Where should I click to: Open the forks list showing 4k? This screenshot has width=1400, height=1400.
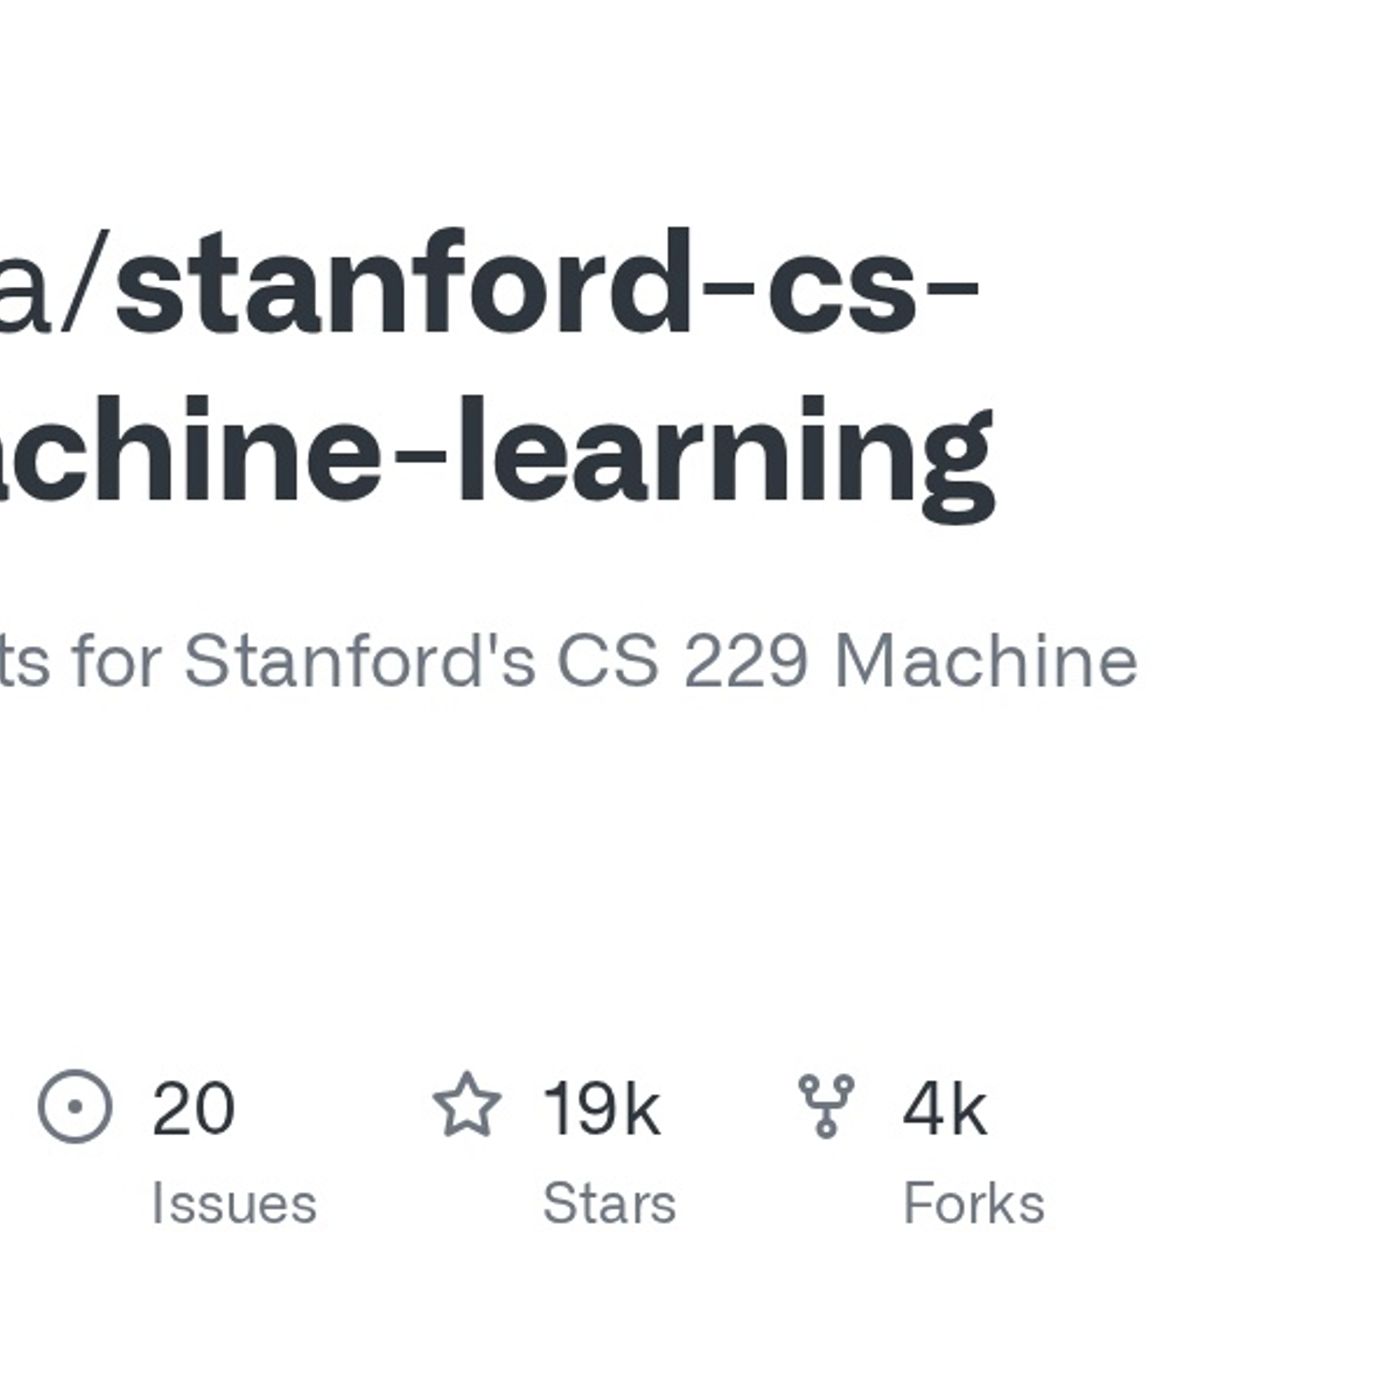pyautogui.click(x=943, y=1108)
